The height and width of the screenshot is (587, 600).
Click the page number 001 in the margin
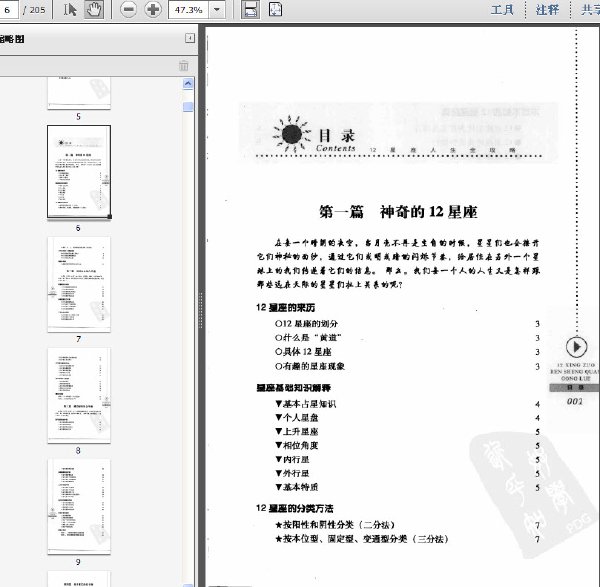(575, 401)
